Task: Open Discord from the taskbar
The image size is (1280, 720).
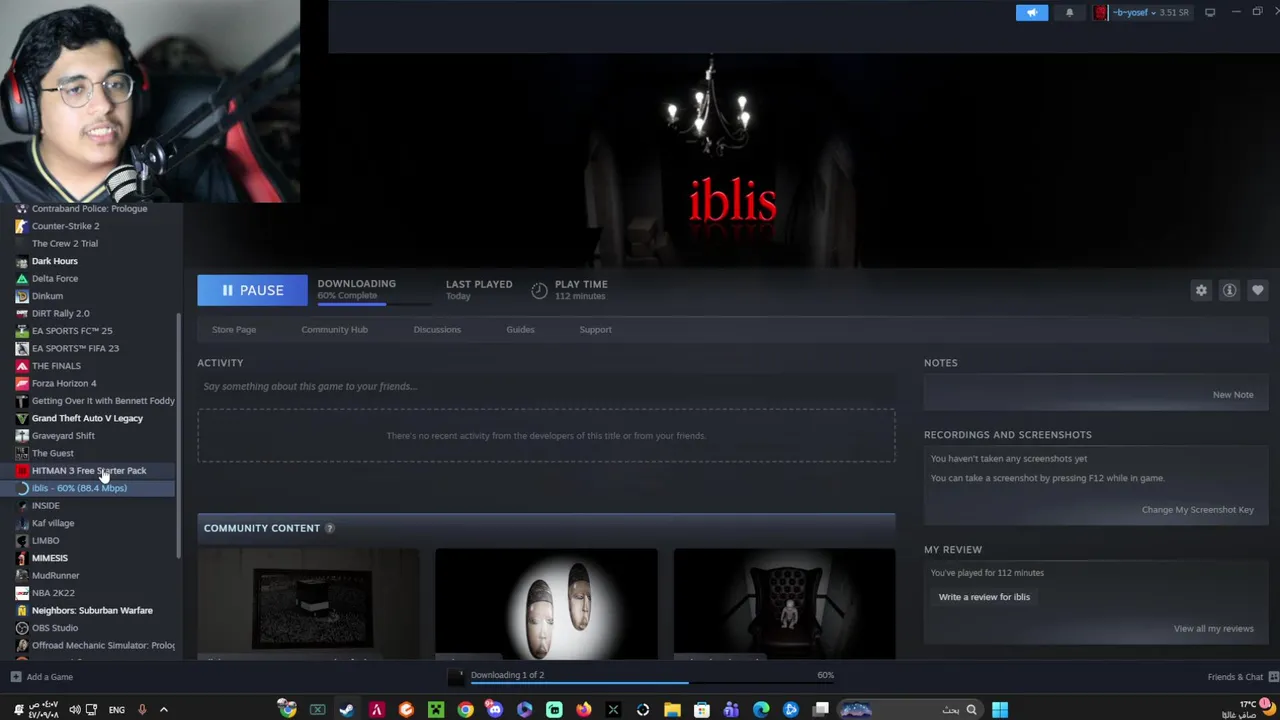Action: (495, 710)
